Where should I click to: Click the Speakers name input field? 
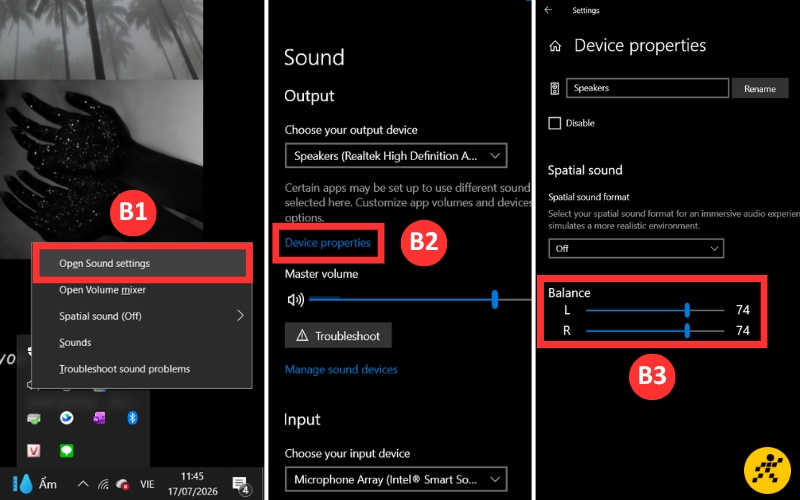click(647, 88)
